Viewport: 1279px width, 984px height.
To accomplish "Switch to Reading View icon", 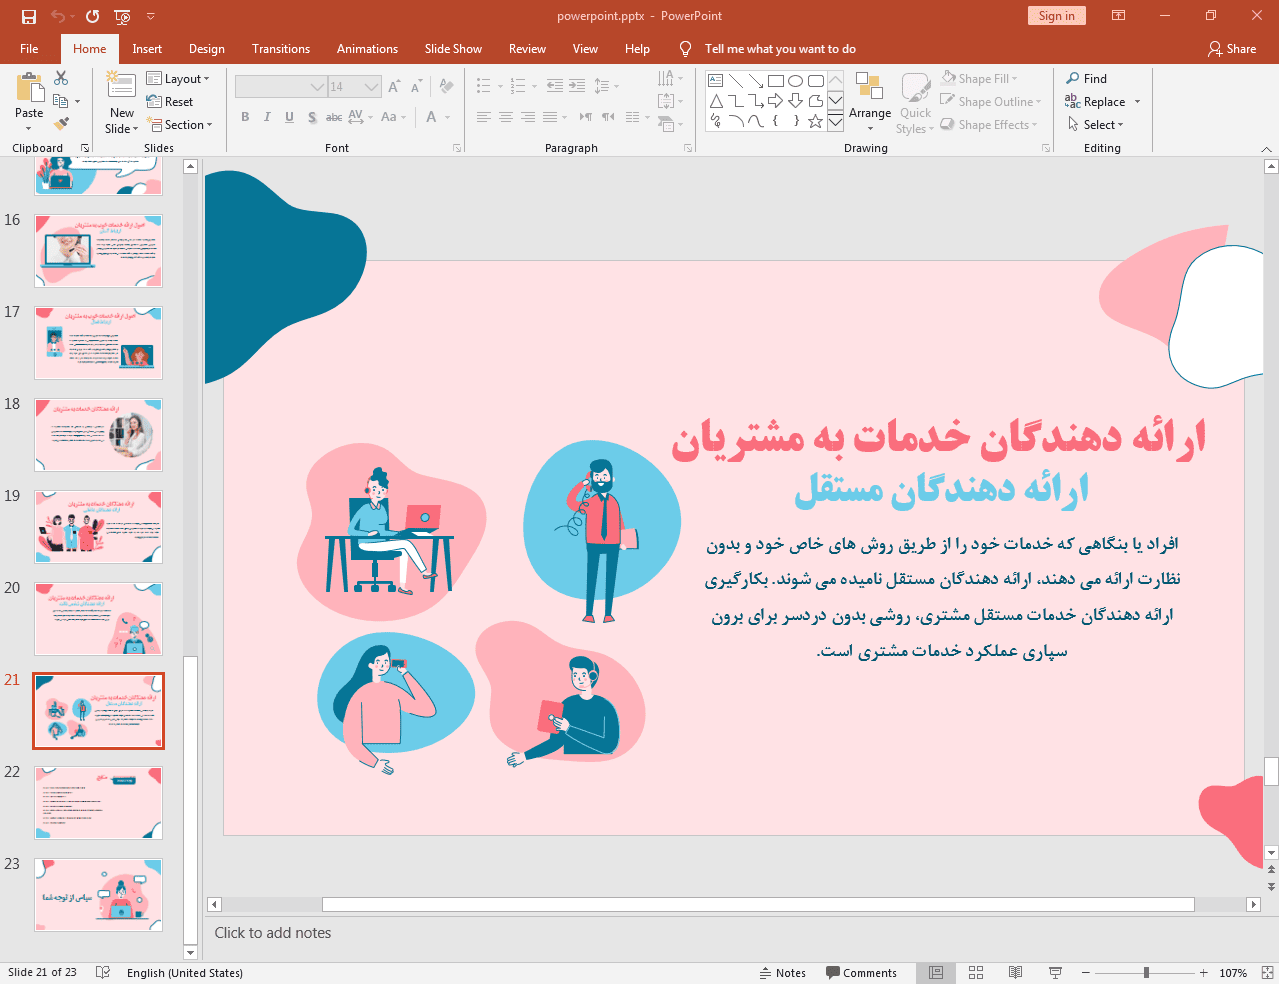I will click(x=1015, y=973).
